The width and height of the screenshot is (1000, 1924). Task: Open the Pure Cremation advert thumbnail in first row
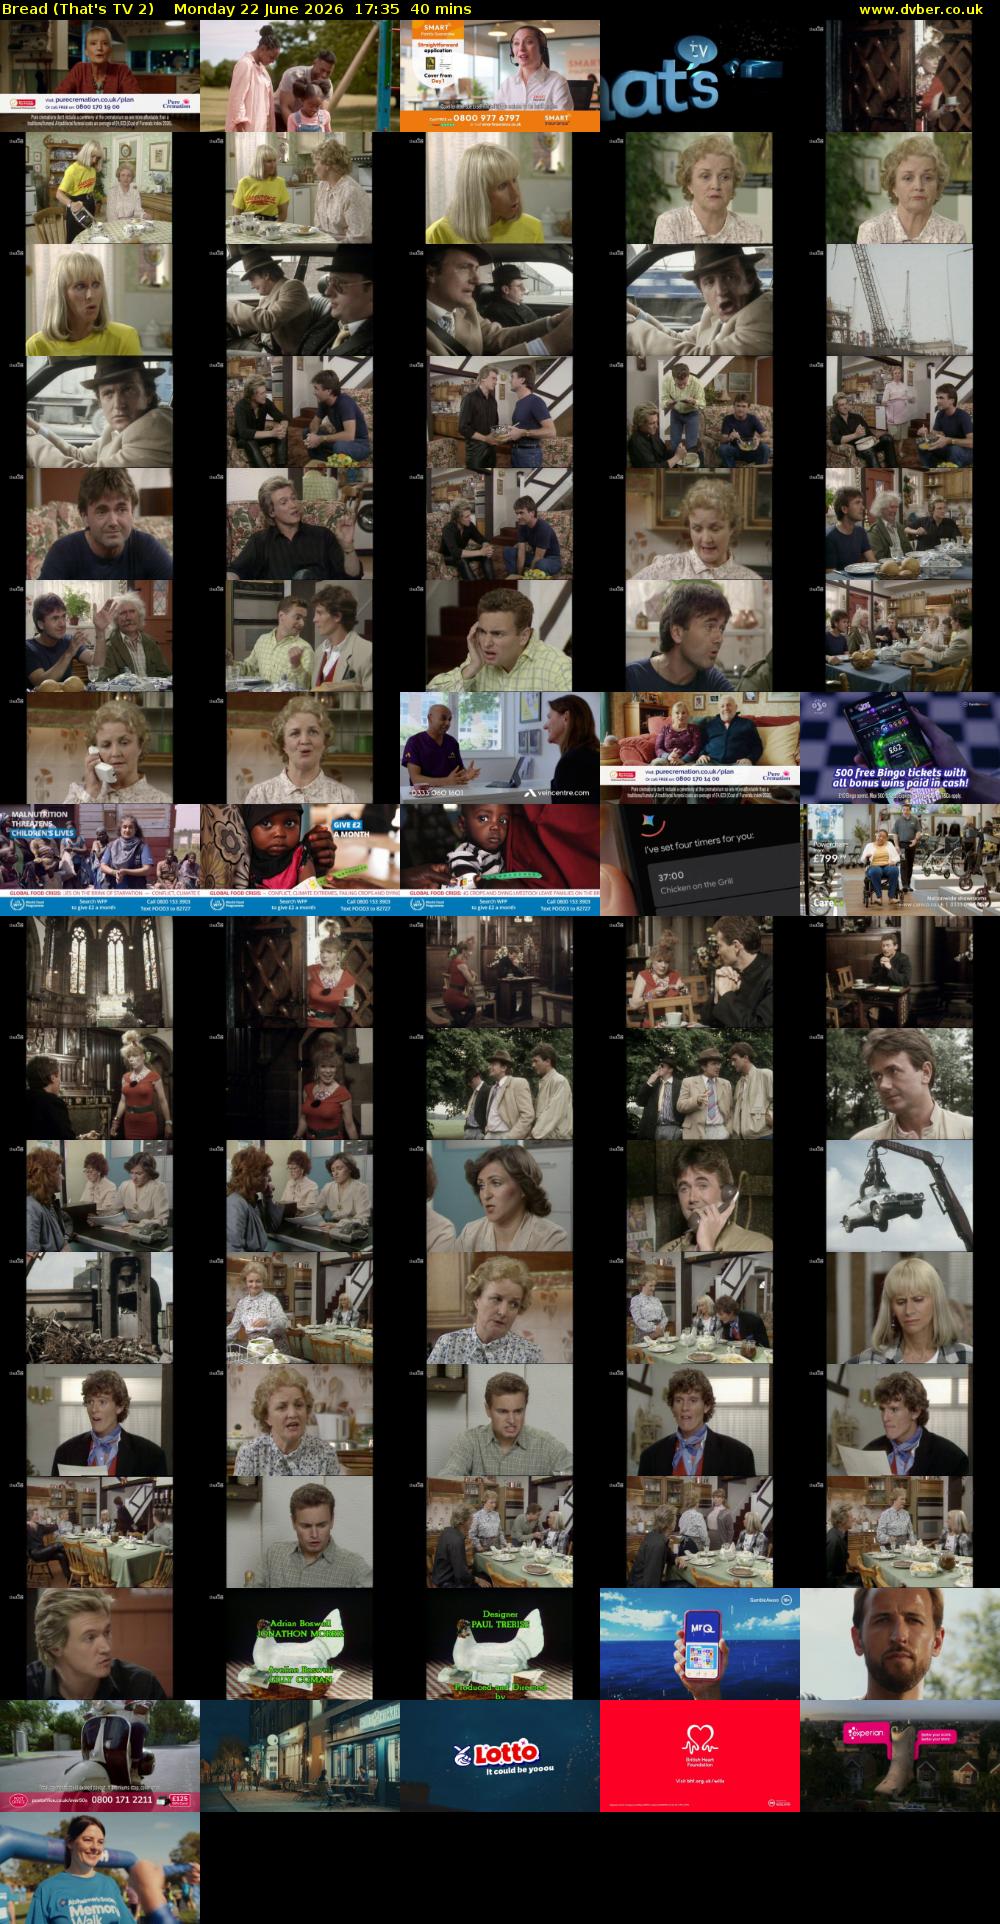(100, 76)
